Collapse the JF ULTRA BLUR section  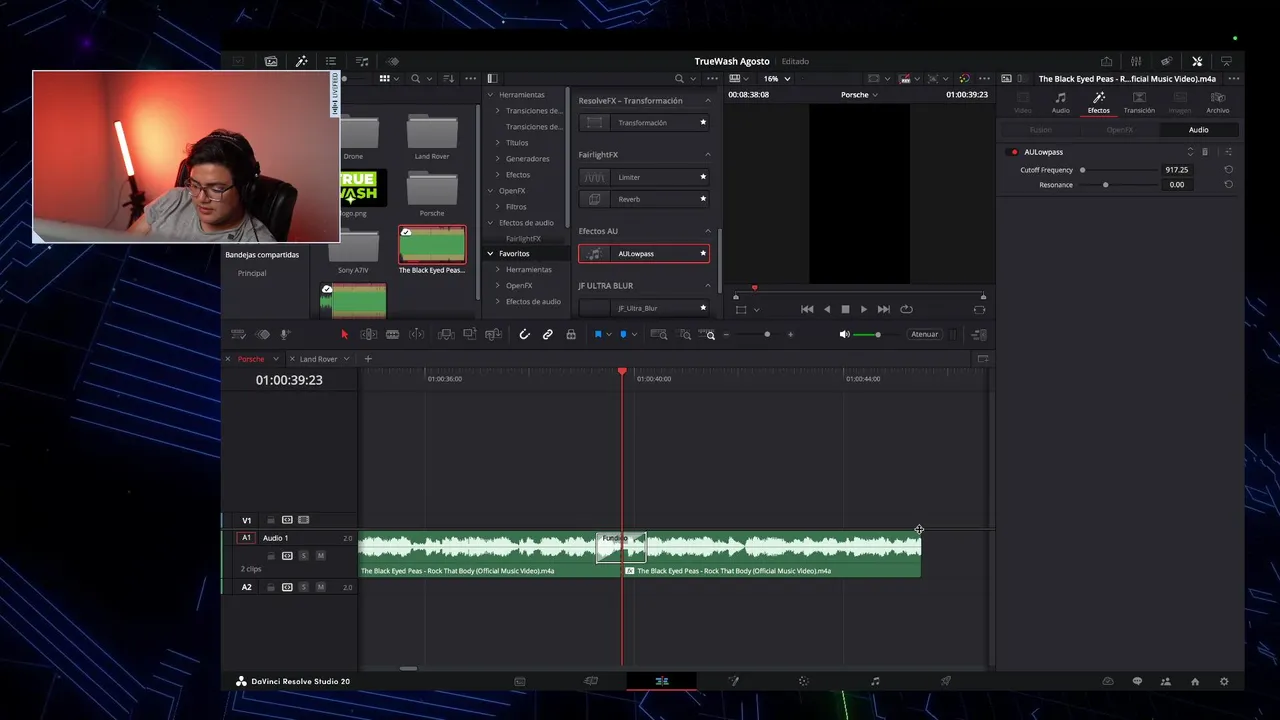[708, 286]
